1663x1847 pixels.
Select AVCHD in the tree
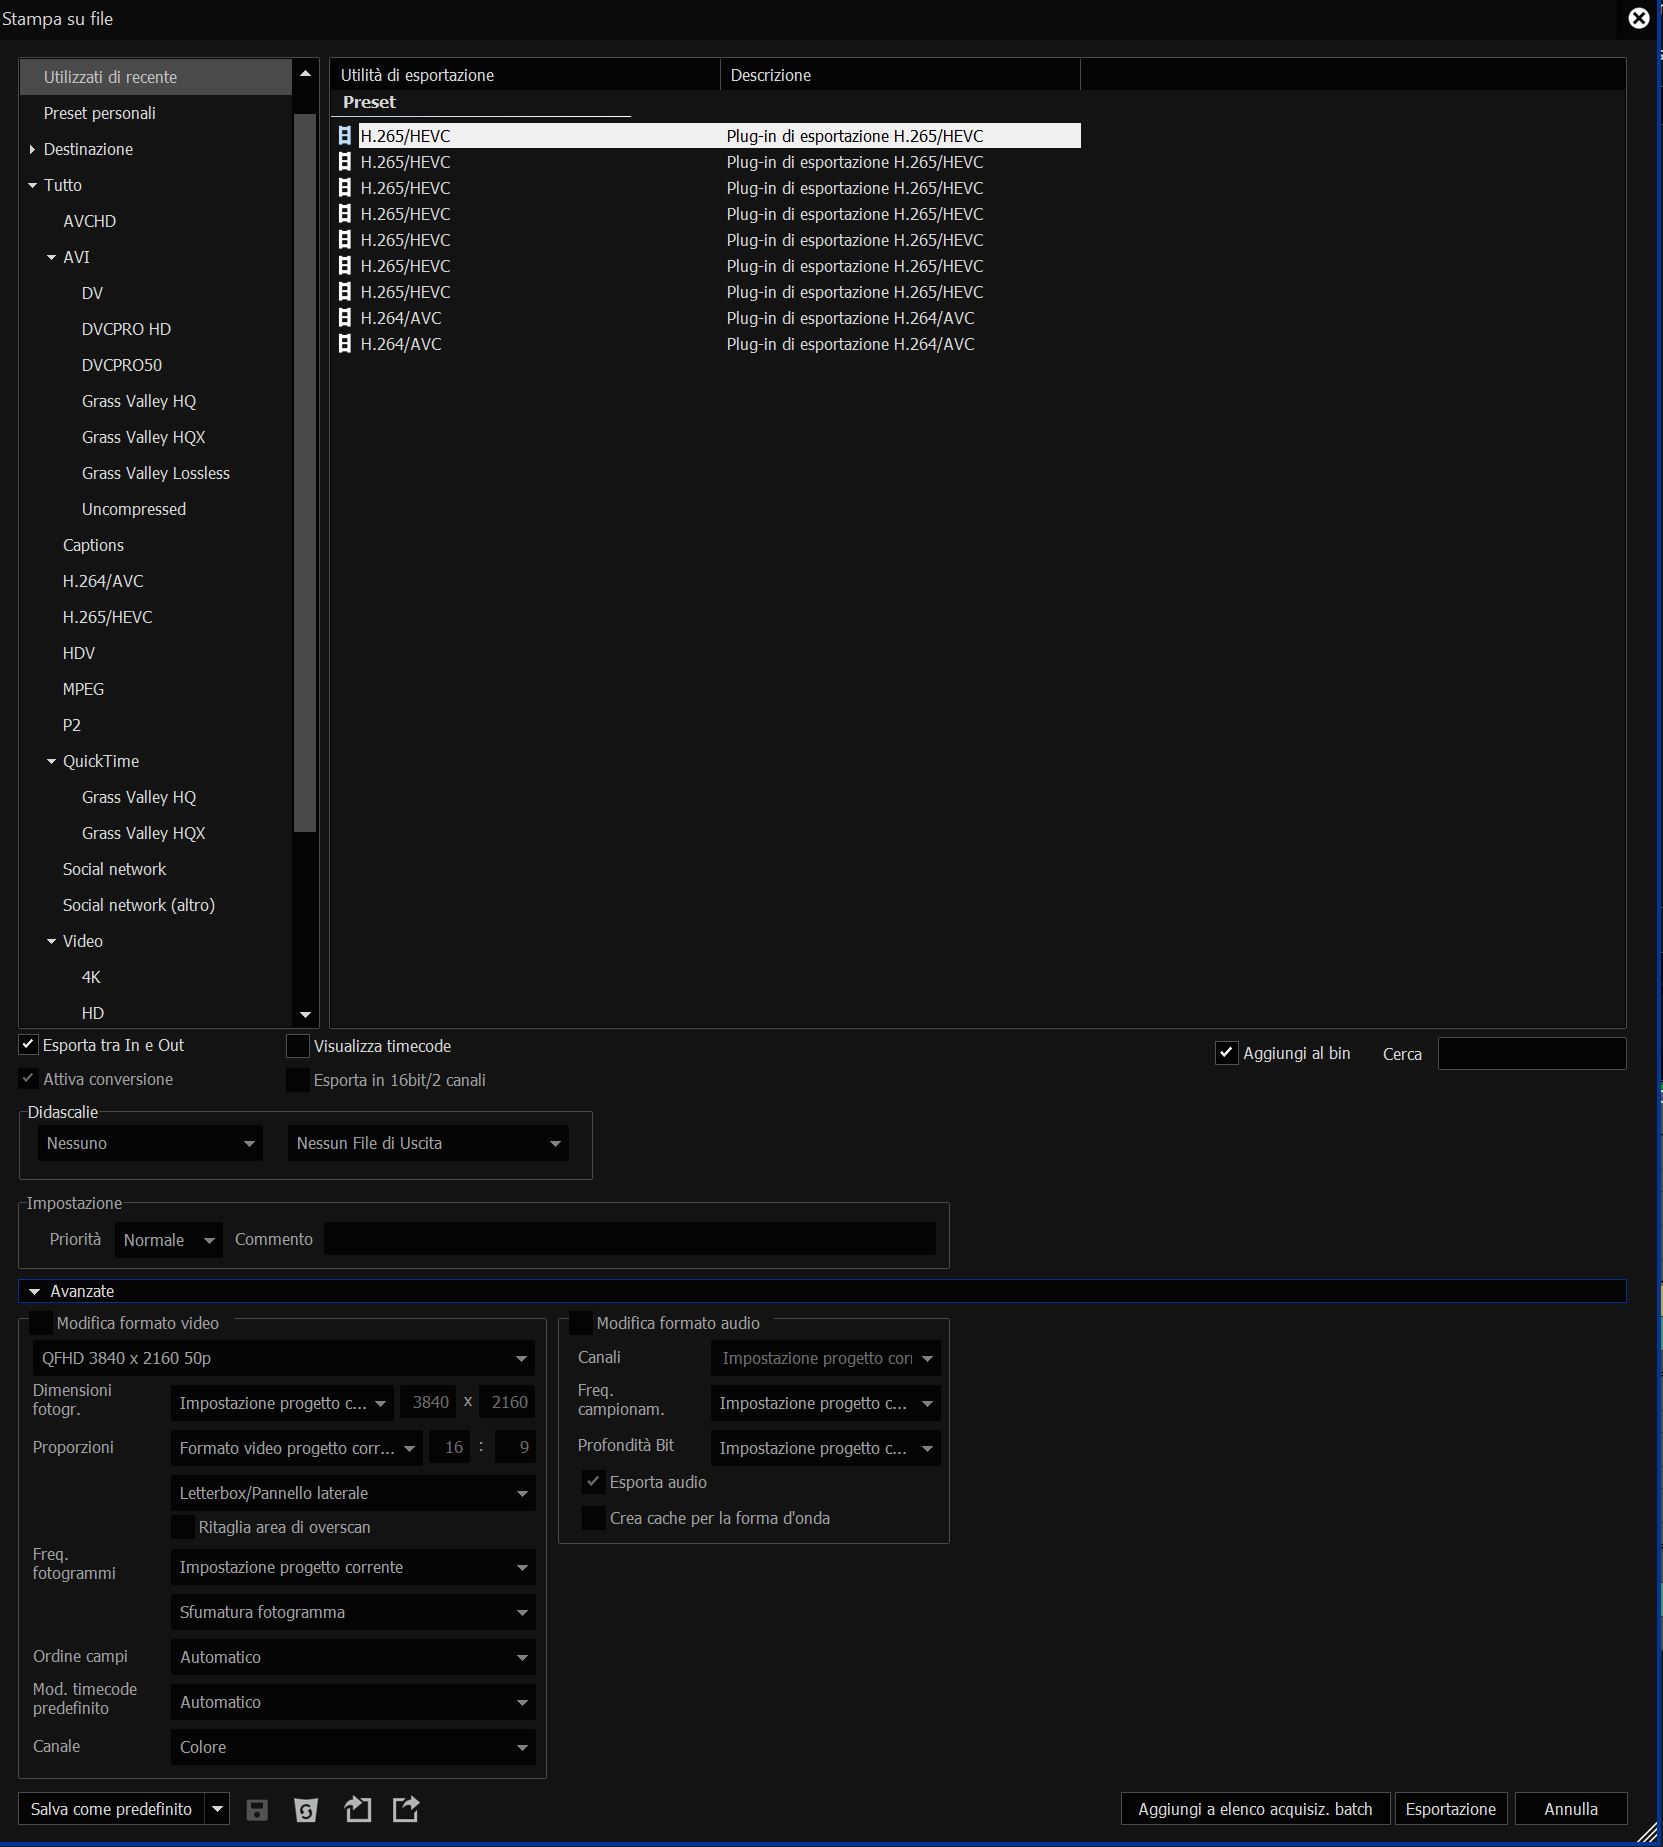pyautogui.click(x=89, y=221)
